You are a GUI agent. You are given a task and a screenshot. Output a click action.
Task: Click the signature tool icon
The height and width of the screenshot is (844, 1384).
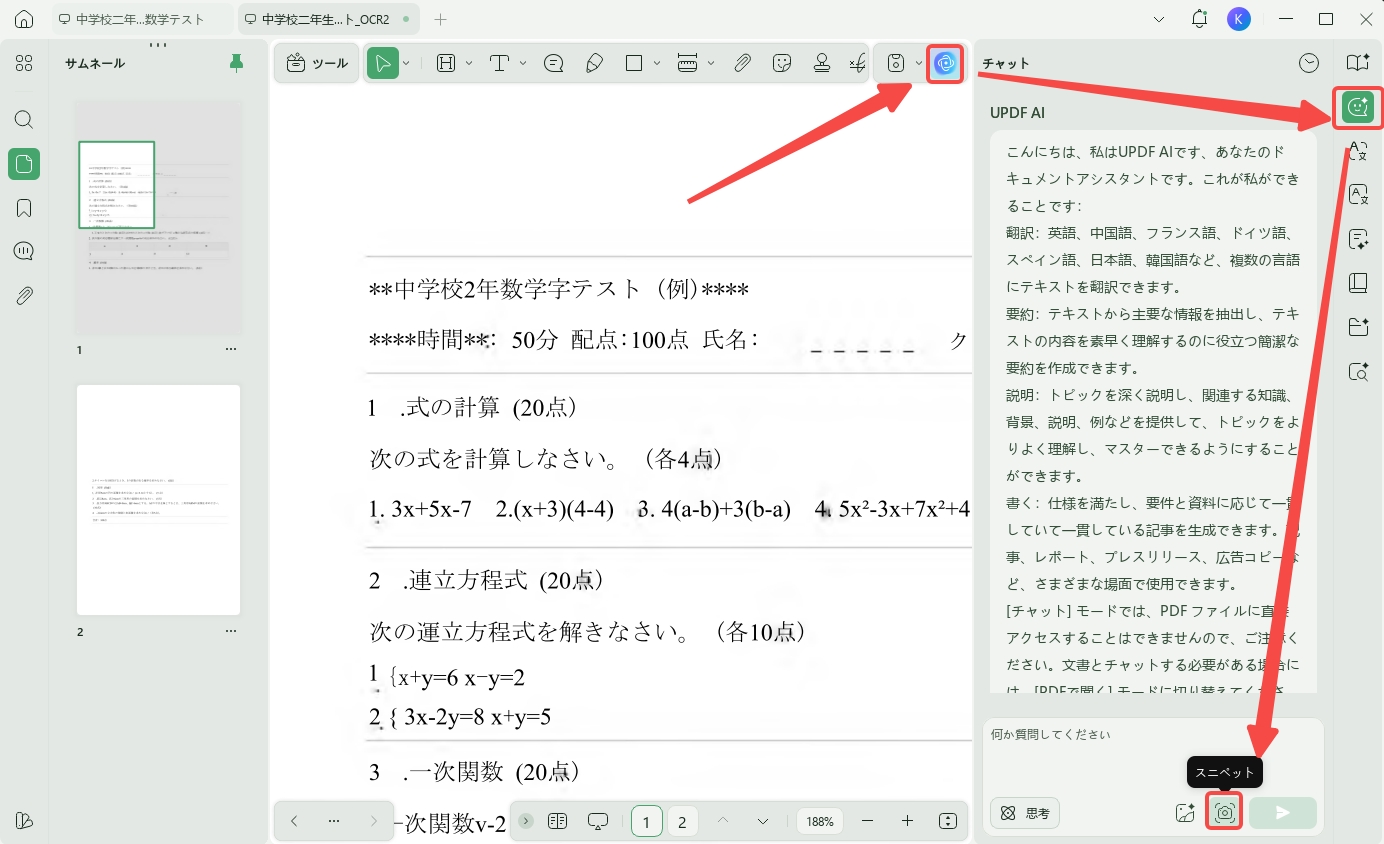pyautogui.click(x=857, y=63)
